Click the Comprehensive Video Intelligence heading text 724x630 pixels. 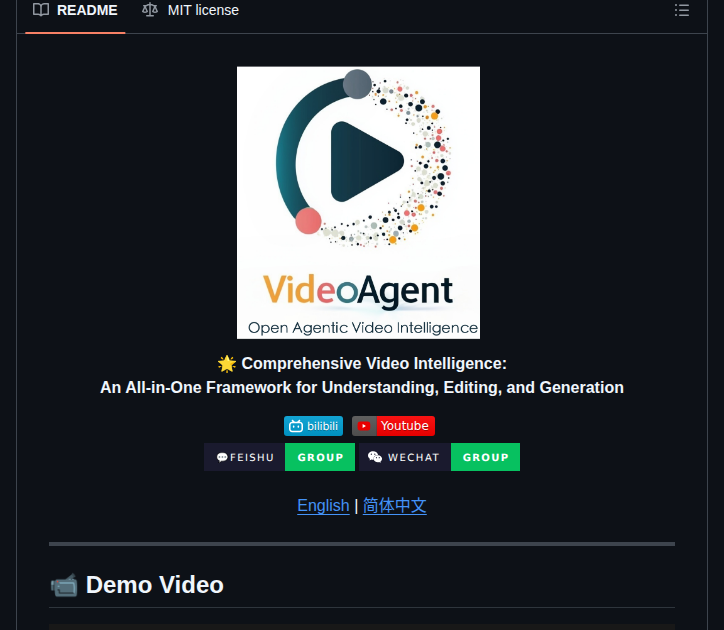[x=374, y=363]
